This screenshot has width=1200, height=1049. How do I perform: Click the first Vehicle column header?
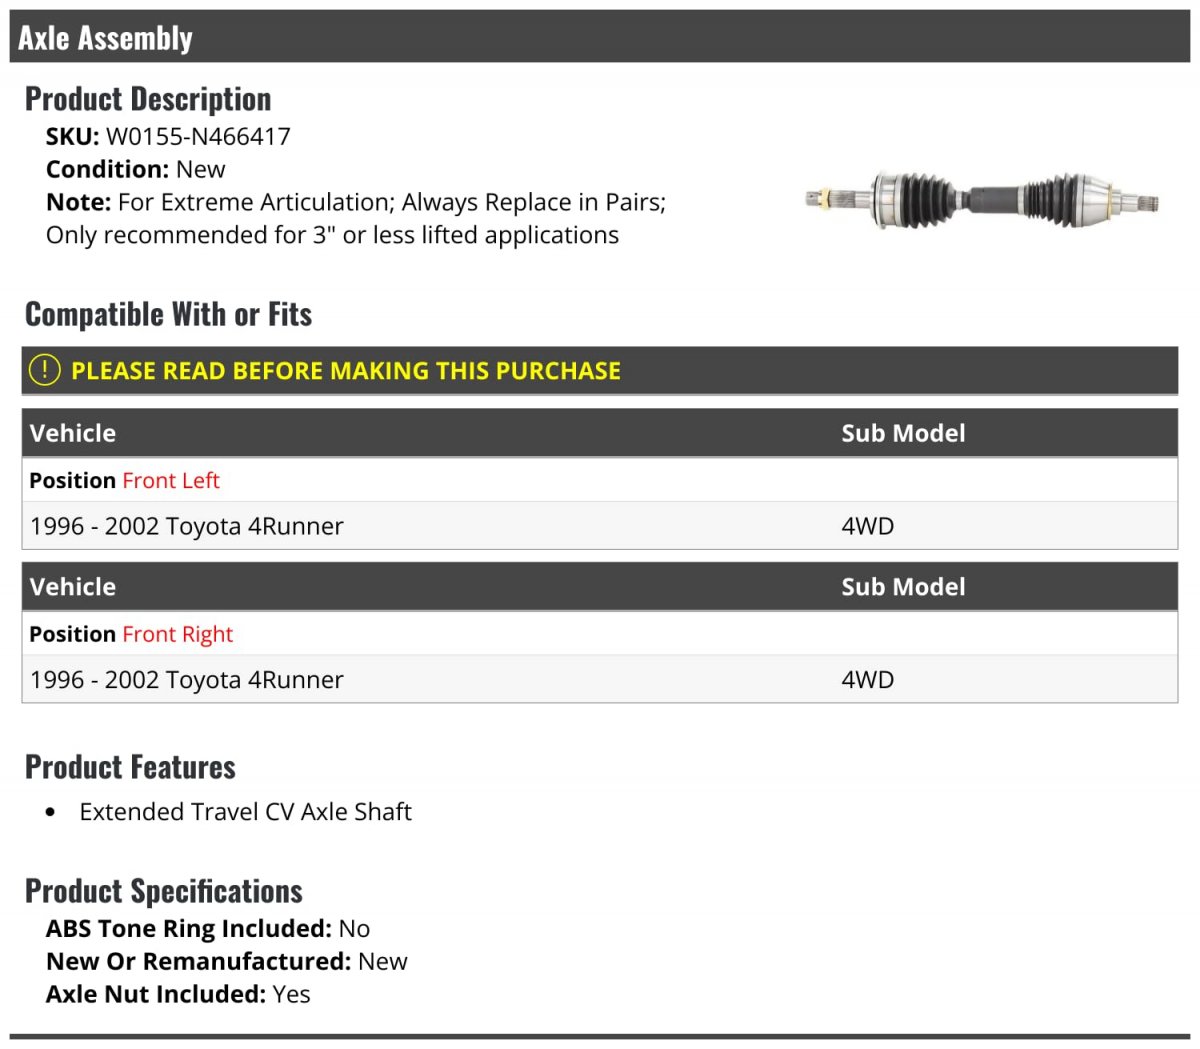coord(73,433)
